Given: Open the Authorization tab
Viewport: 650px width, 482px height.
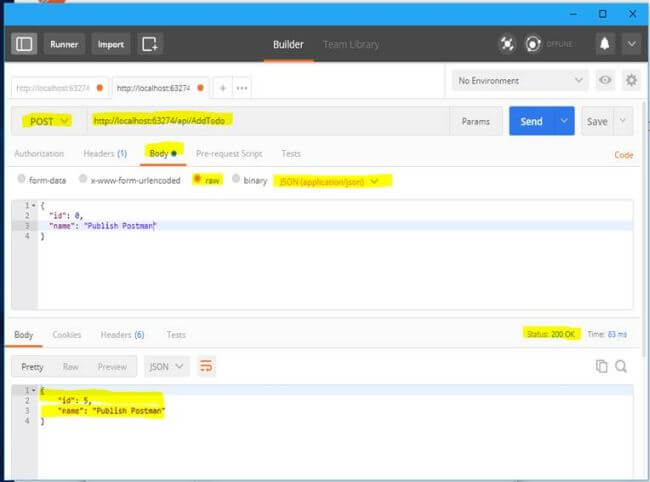Looking at the screenshot, I should pos(39,154).
